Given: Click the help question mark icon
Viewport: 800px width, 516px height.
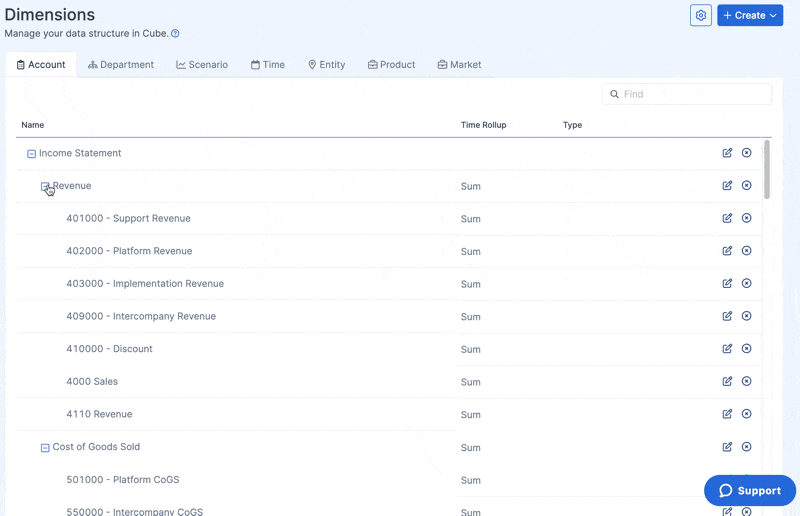Looking at the screenshot, I should pos(175,33).
